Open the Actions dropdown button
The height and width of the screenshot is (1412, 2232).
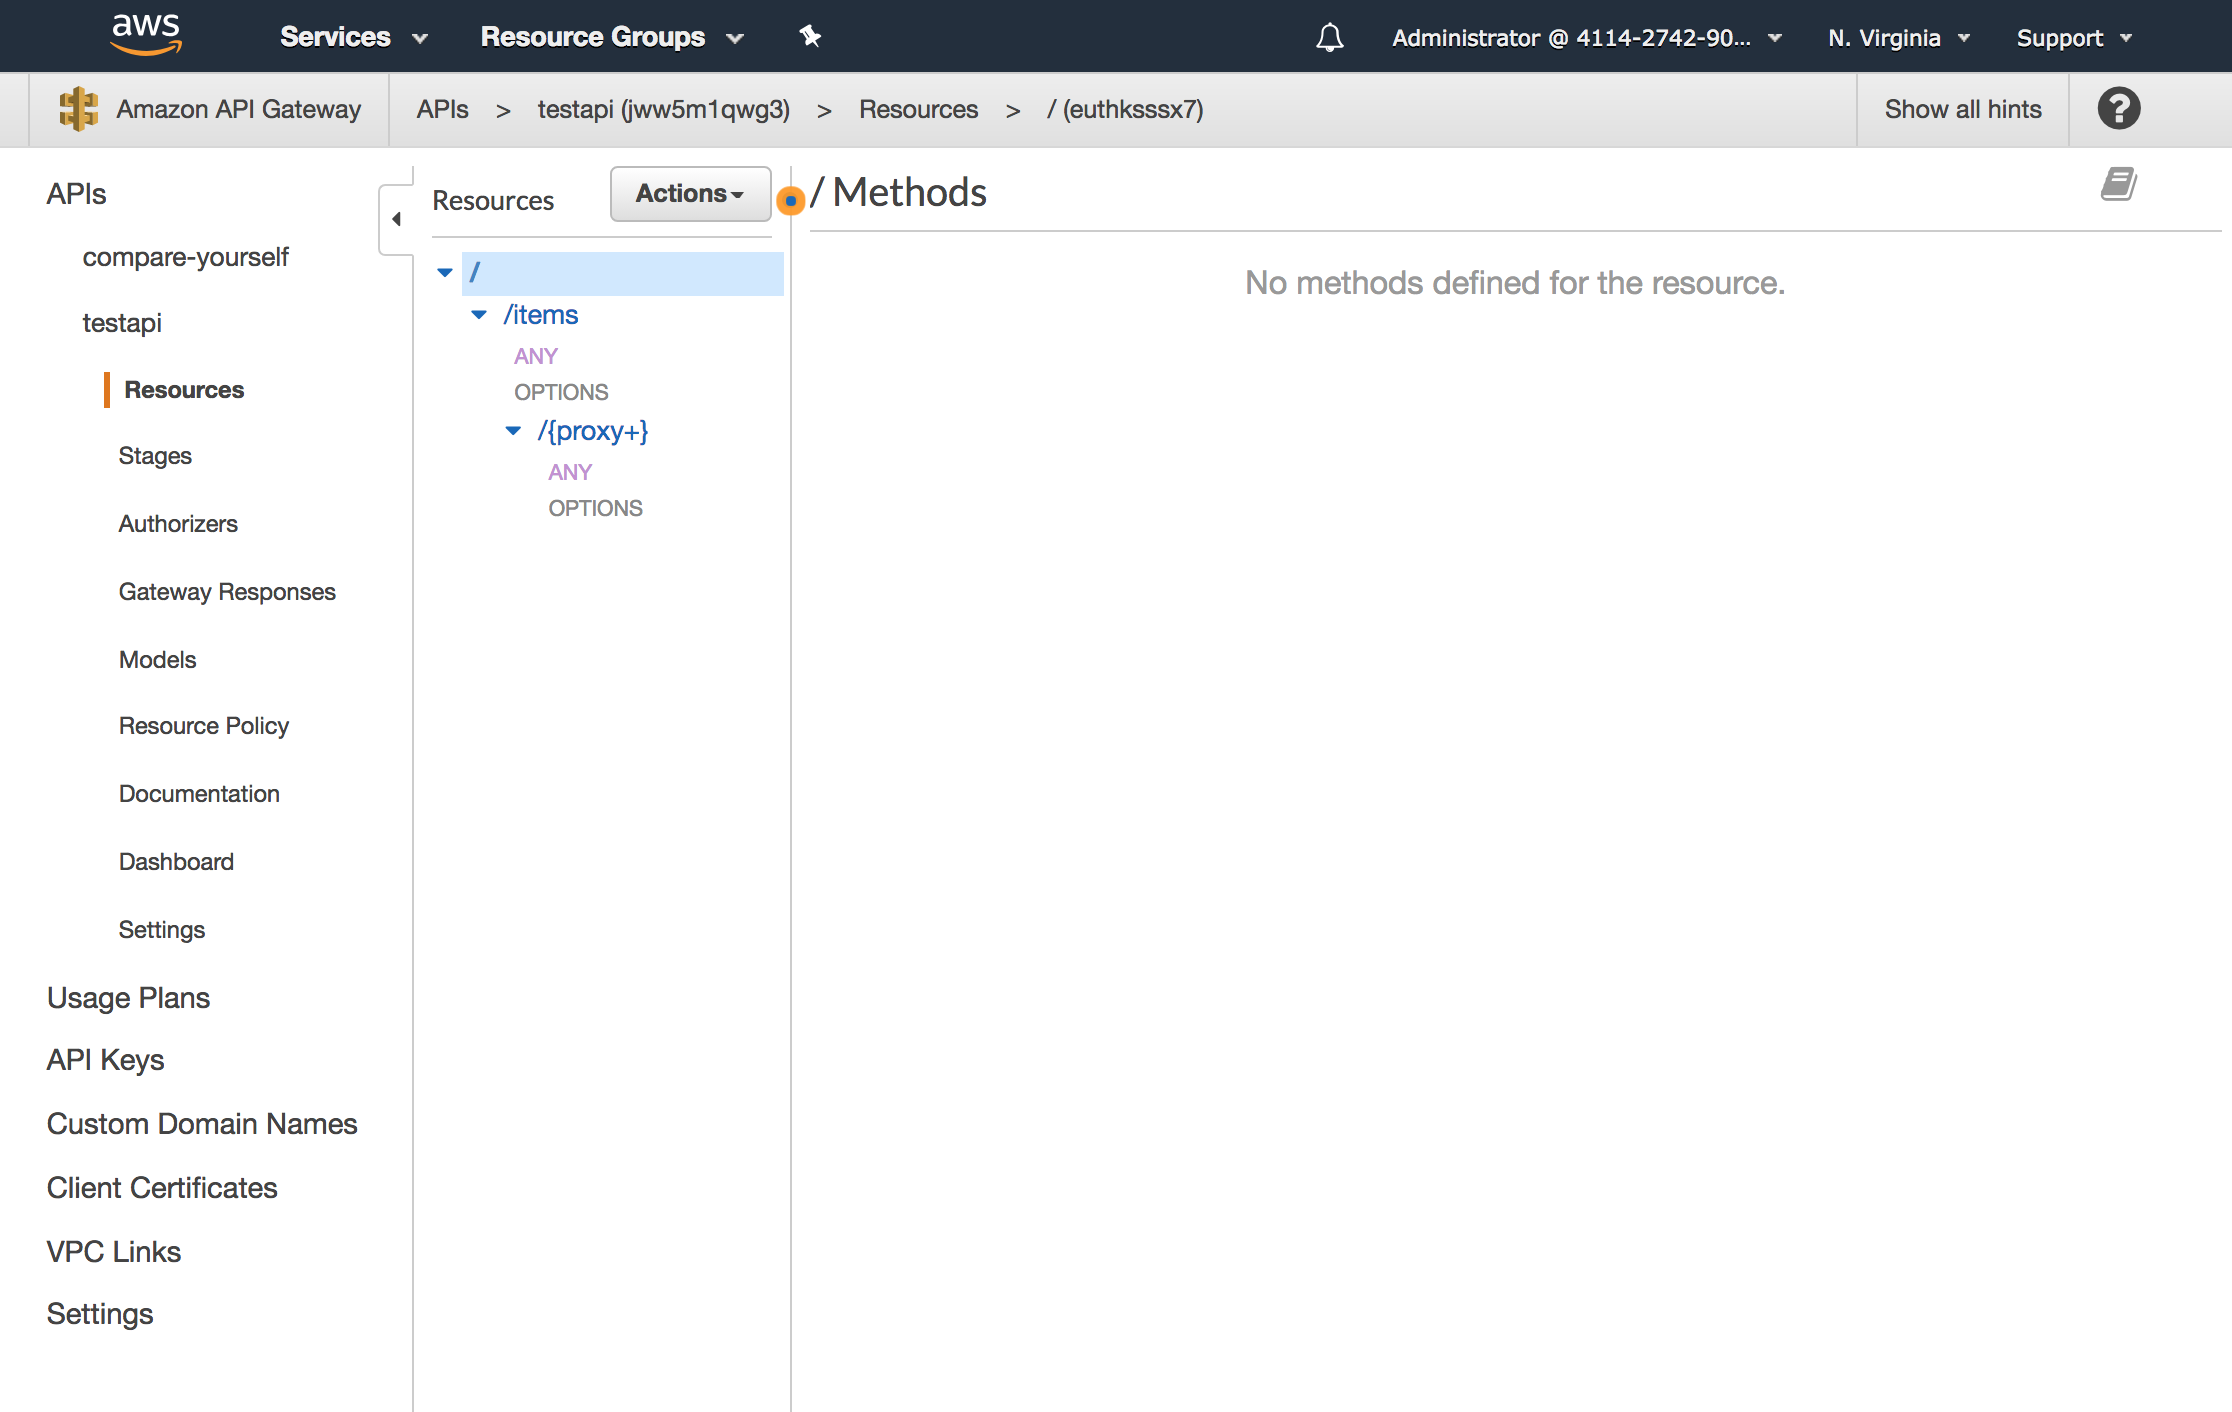(690, 194)
